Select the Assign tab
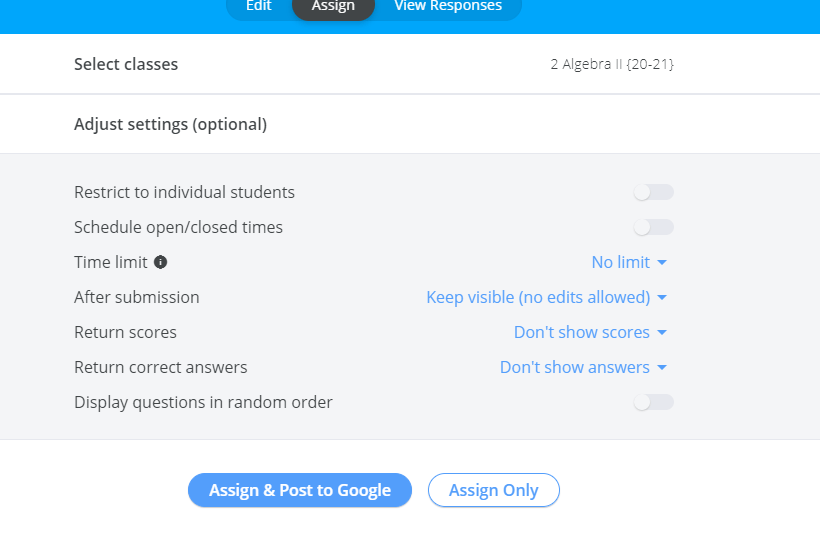Viewport: 820px width, 558px height. 333,7
